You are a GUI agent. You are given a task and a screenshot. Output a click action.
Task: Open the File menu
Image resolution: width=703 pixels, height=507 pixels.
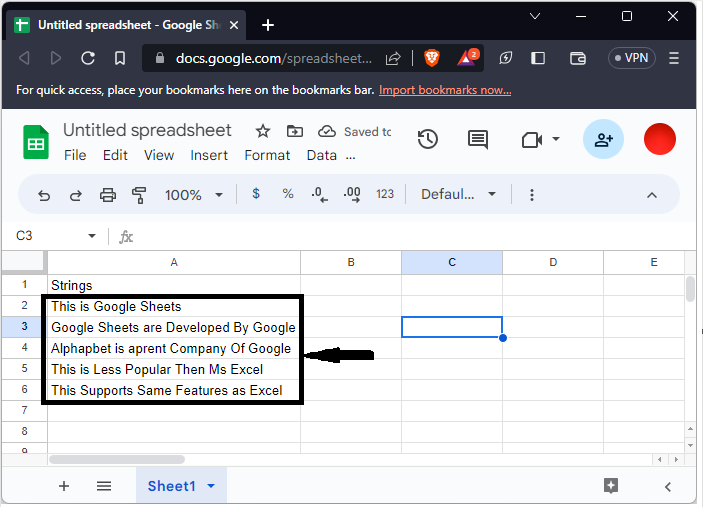pos(75,155)
